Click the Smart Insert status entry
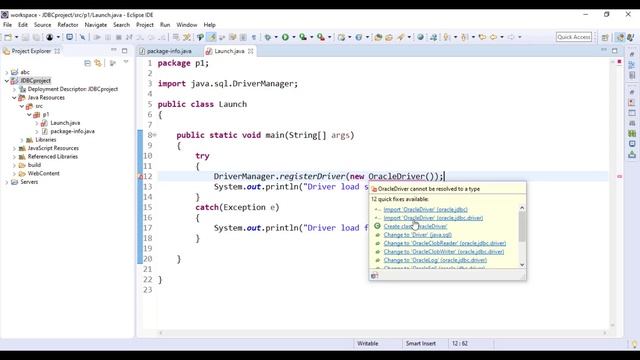The height and width of the screenshot is (360, 640). point(420,344)
